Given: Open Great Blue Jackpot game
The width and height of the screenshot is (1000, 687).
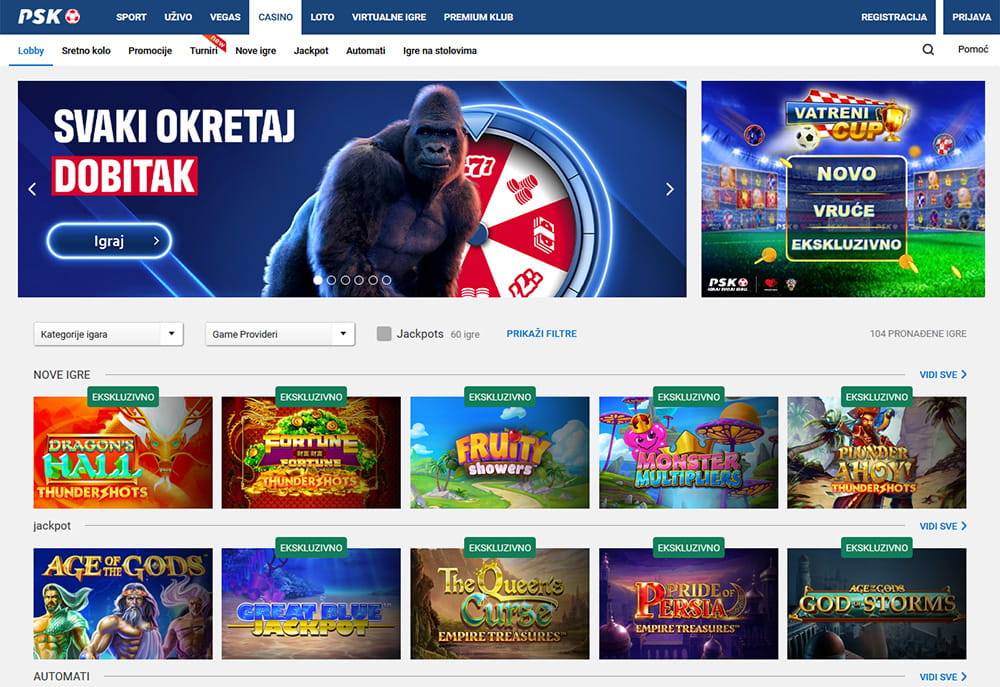Looking at the screenshot, I should click(x=311, y=603).
